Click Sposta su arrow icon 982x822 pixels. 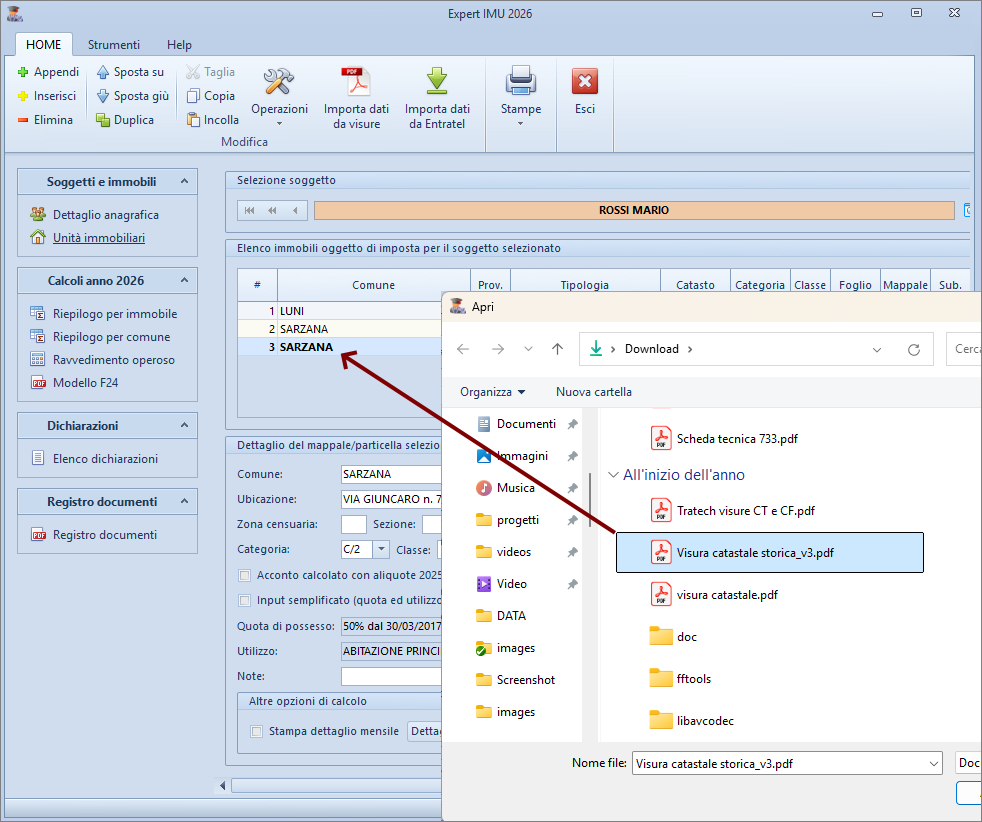tap(104, 72)
